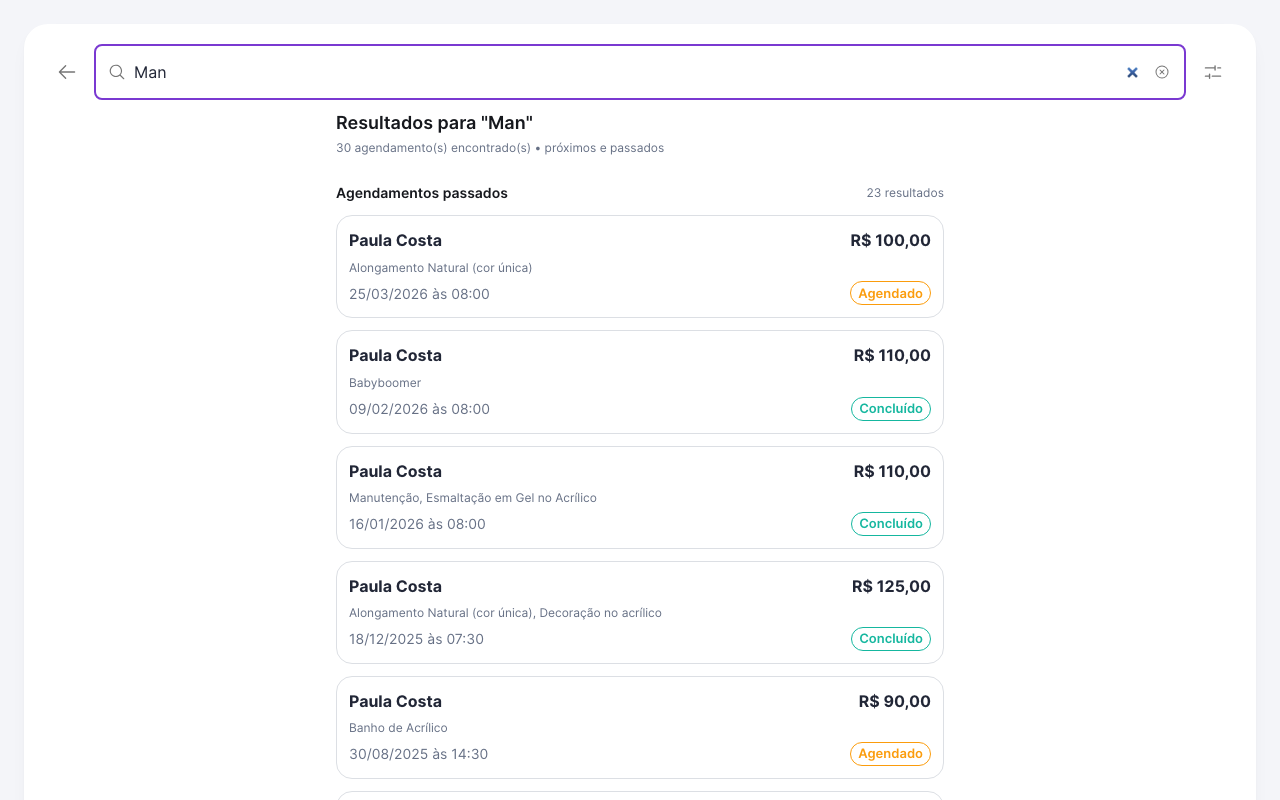Click the date "30/08/2025 às 14:30"

pos(418,754)
